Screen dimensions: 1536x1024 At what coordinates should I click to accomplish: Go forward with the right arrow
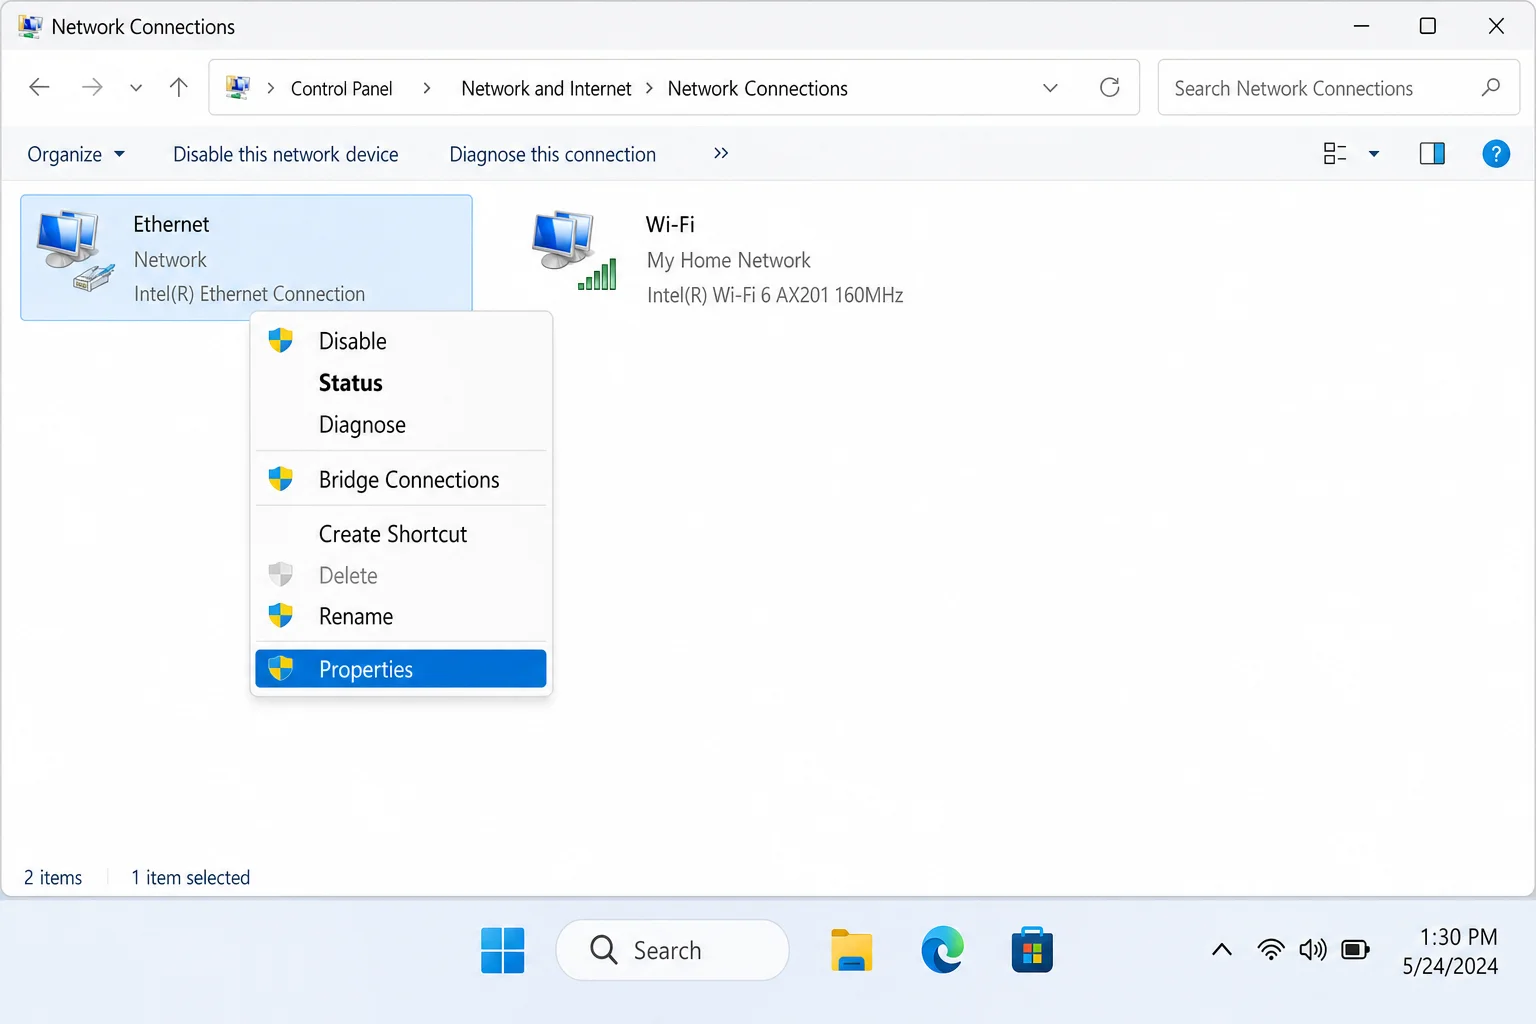tap(92, 87)
